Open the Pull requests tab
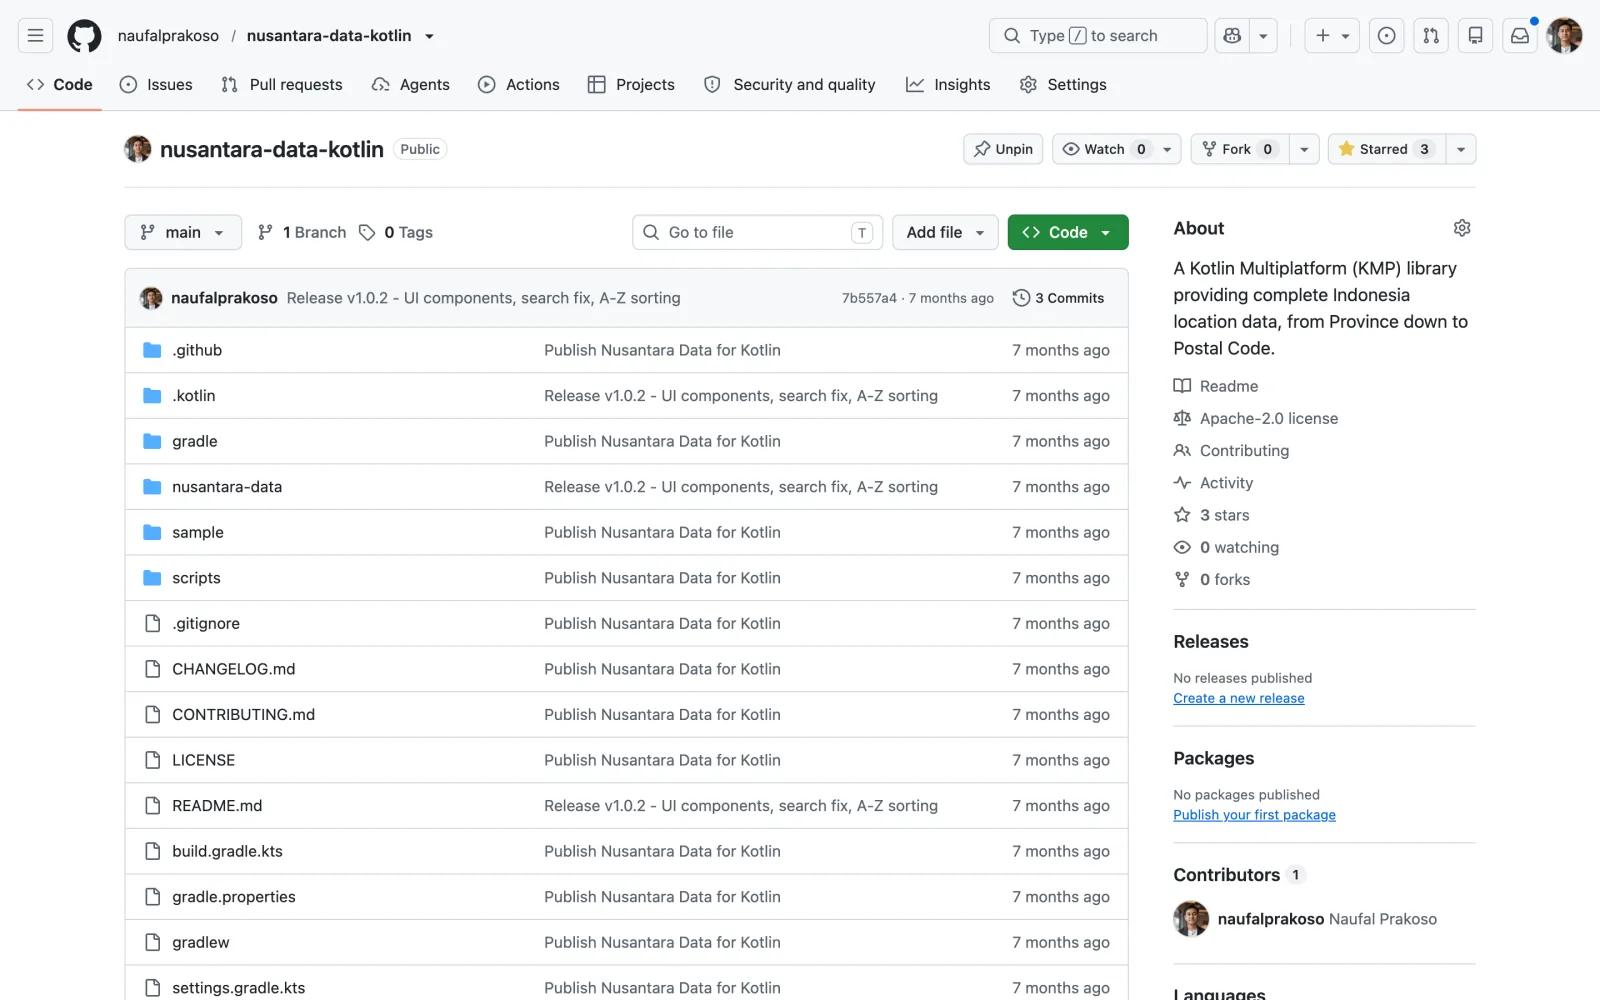1600x1000 pixels. pyautogui.click(x=282, y=85)
